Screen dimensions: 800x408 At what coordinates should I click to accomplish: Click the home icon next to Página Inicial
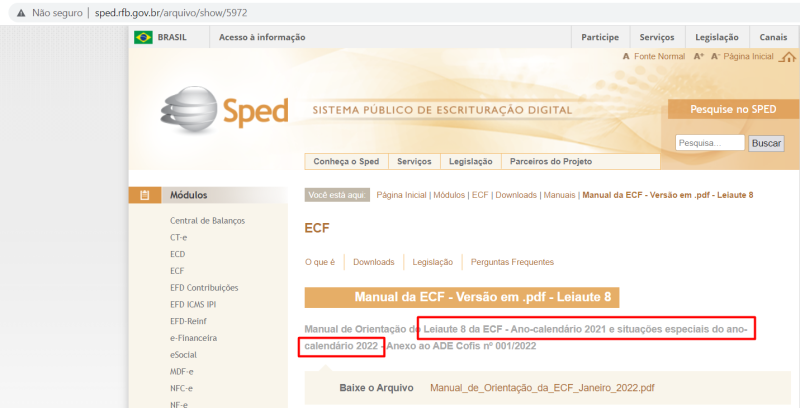click(787, 57)
